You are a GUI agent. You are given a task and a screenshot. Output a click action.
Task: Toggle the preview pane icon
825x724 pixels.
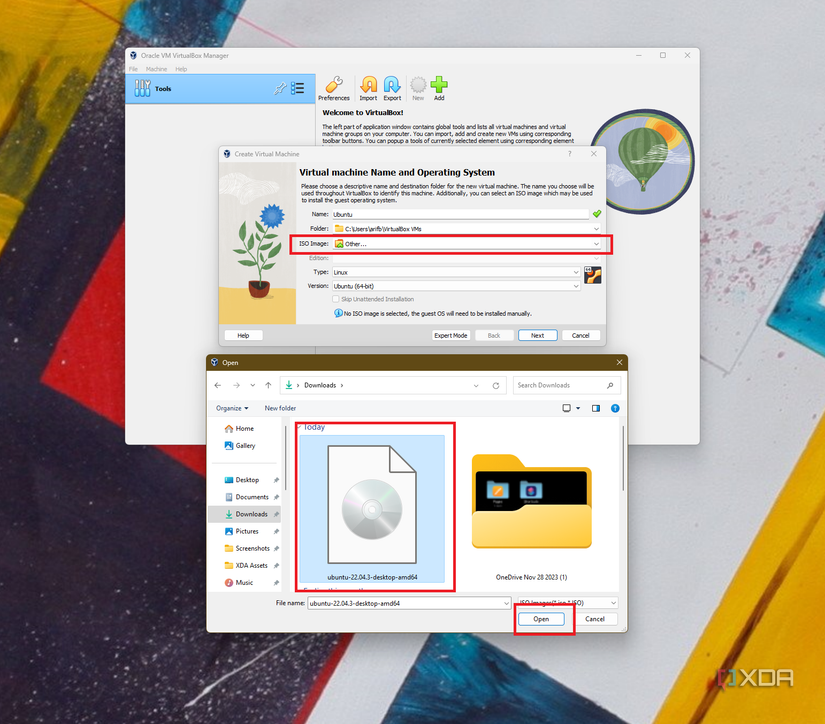coord(596,408)
